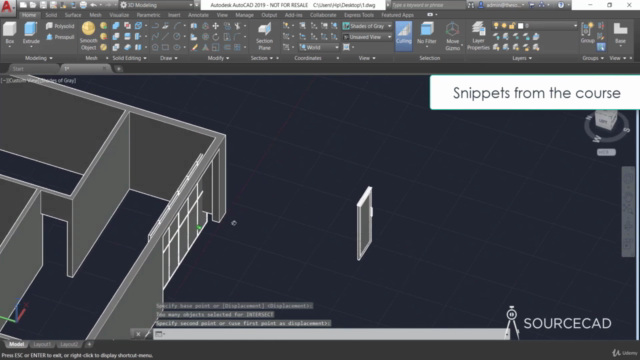The height and width of the screenshot is (360, 640).
Task: Open the Section Plane tool
Action: click(x=264, y=36)
